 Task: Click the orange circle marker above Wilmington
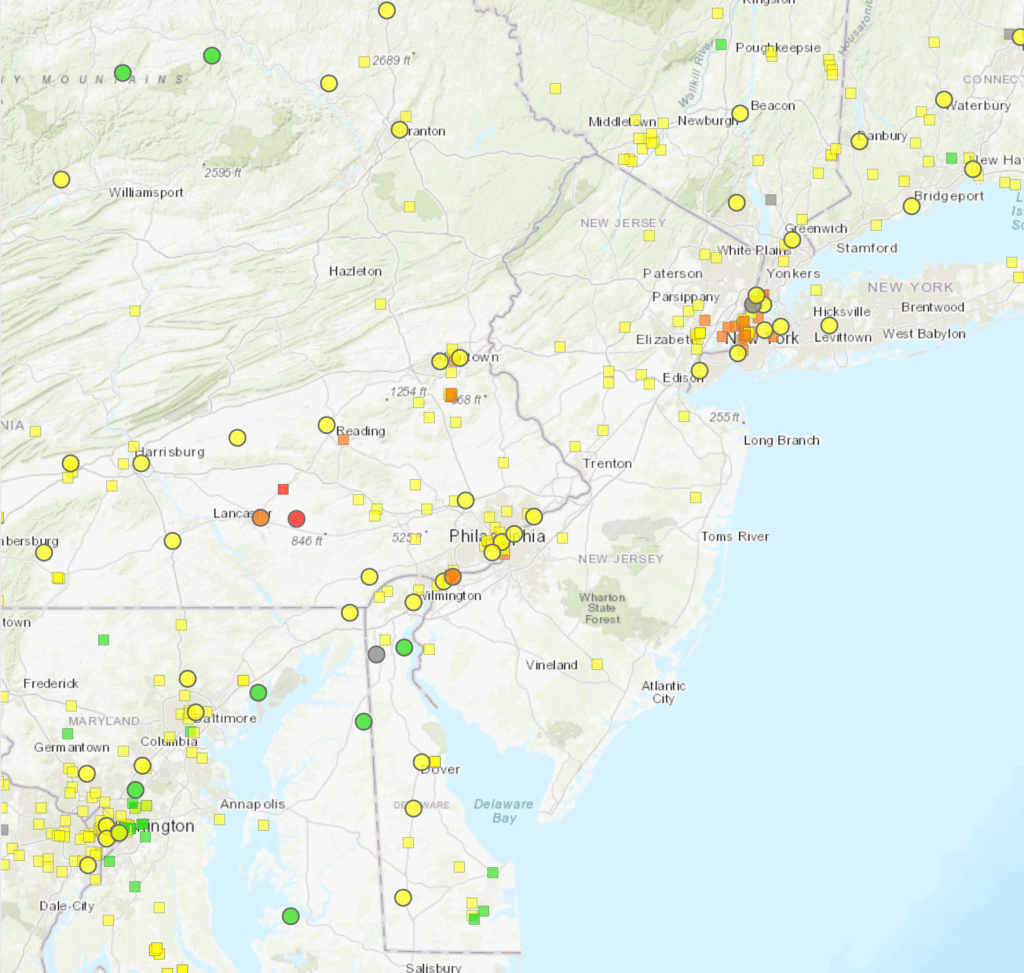click(x=453, y=576)
